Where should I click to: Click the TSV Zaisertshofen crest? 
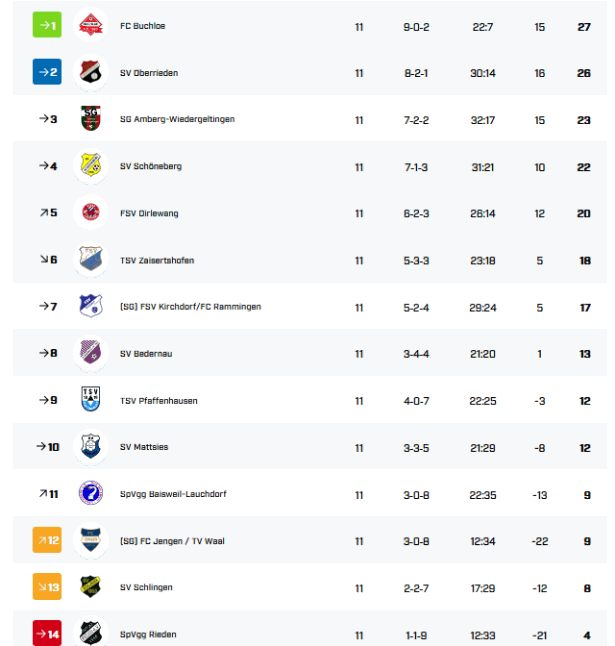coord(91,260)
